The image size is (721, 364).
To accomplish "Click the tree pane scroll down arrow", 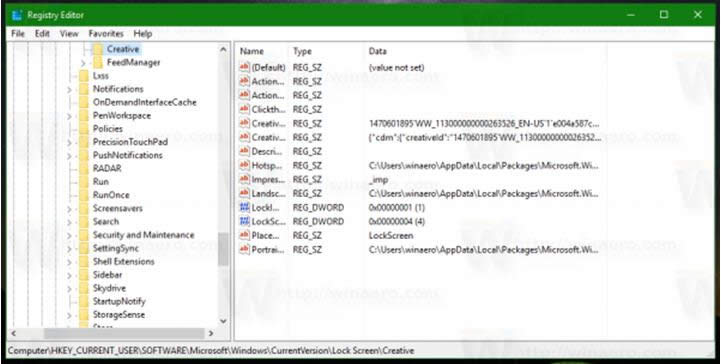I will coord(223,321).
